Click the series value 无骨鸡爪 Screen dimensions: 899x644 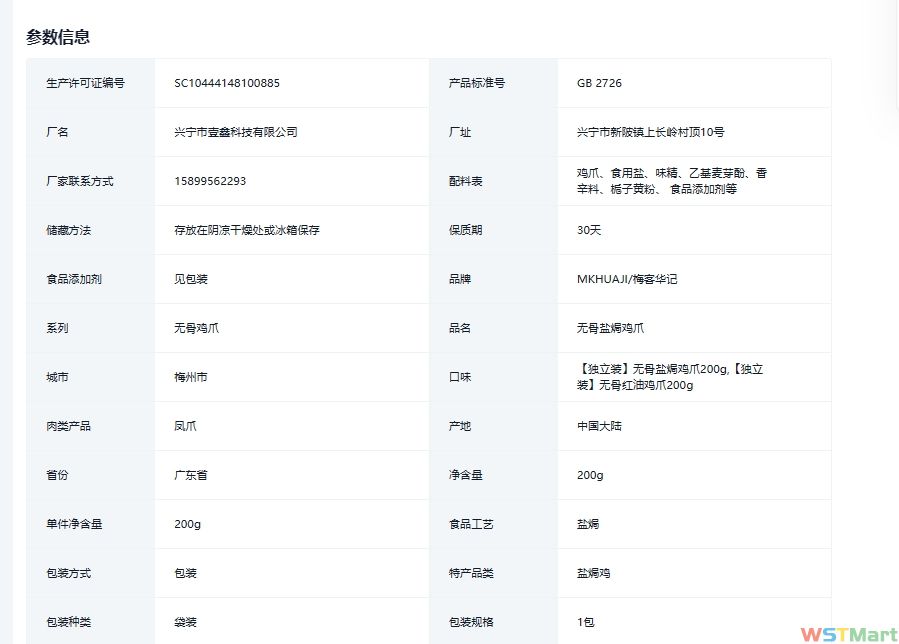pos(196,328)
